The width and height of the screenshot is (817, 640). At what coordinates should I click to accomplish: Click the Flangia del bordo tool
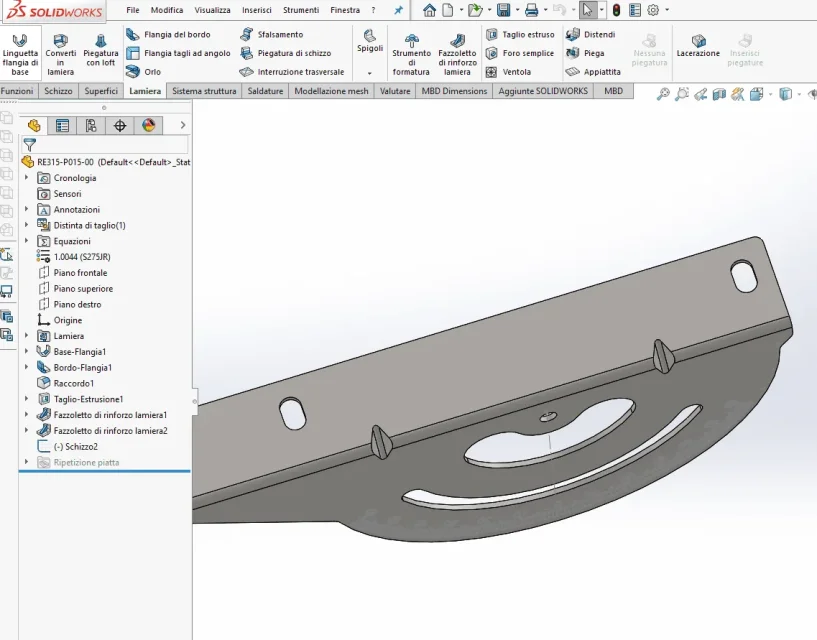168,34
